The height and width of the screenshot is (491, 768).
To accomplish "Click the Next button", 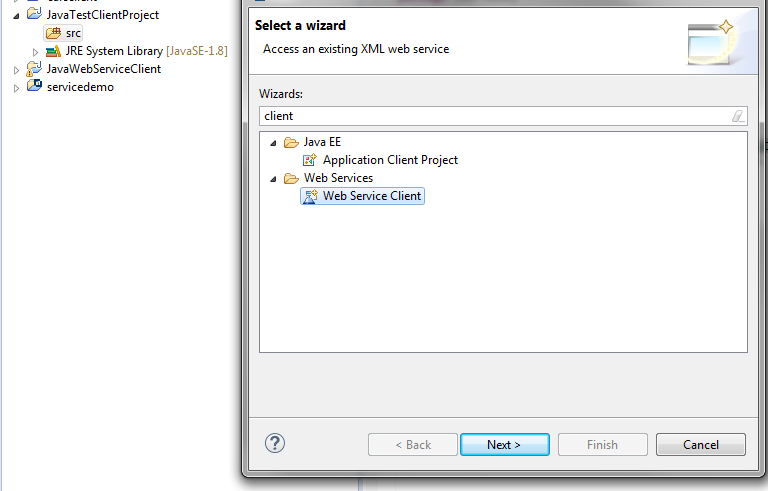I will (x=504, y=445).
